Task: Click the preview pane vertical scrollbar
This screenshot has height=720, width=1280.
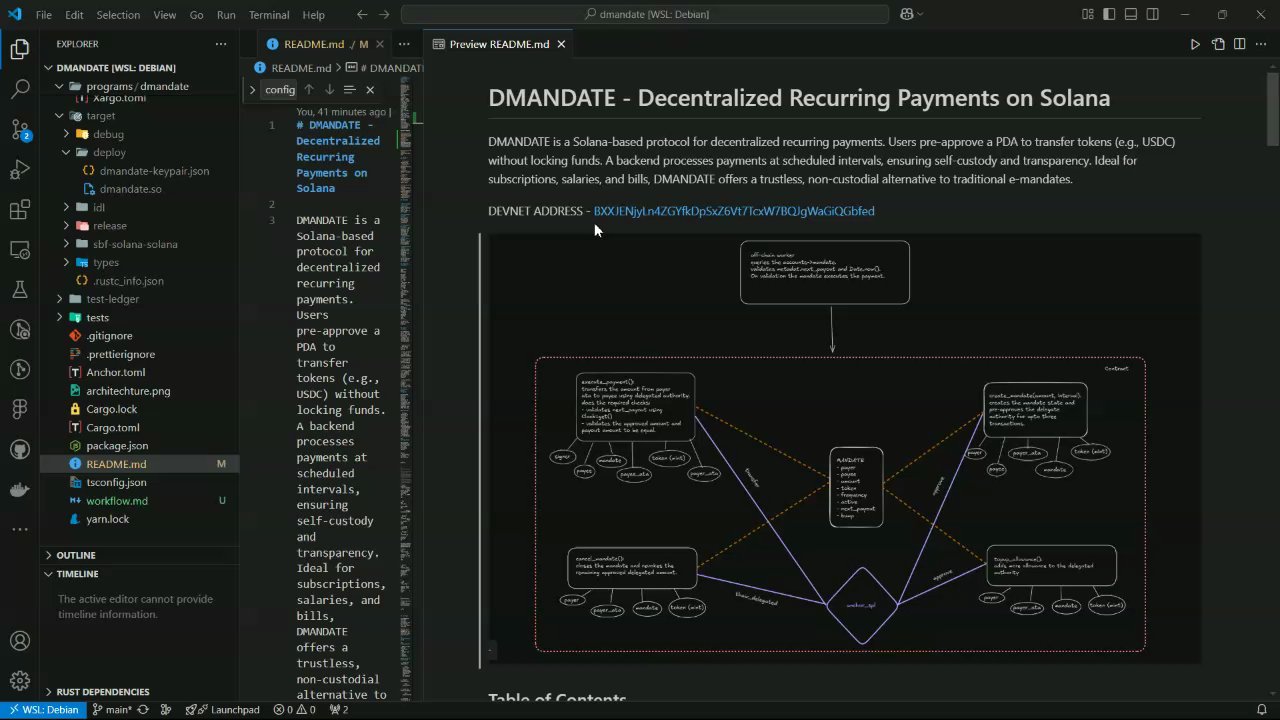Action: click(1273, 110)
